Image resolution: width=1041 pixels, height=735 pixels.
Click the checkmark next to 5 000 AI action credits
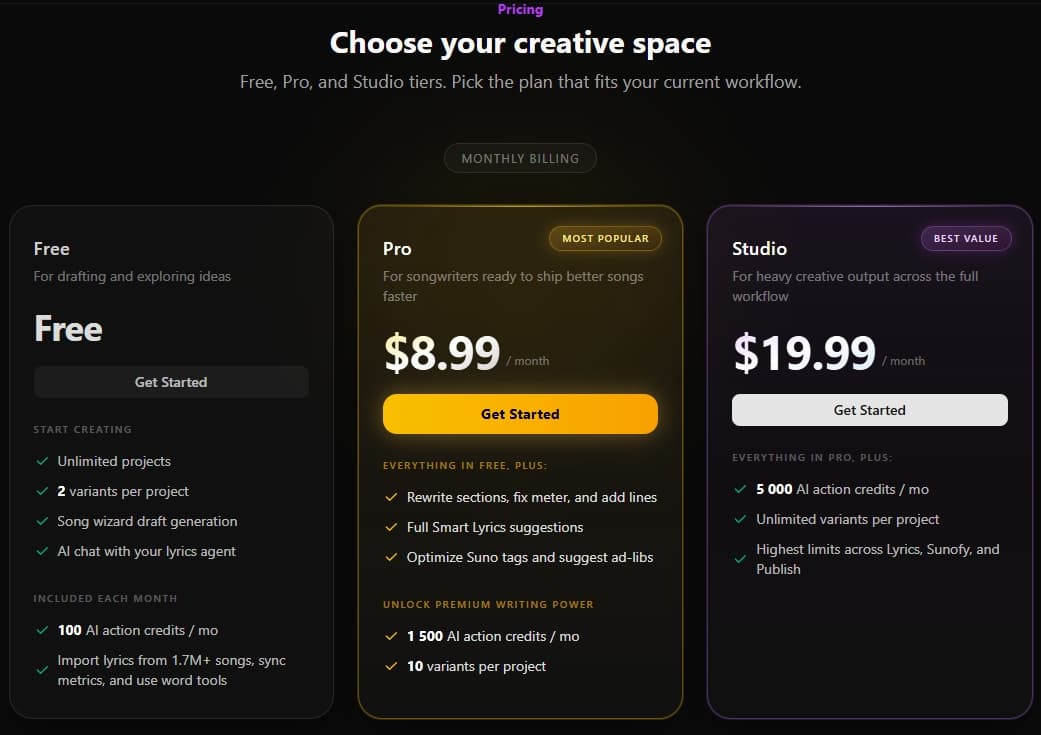pos(740,489)
